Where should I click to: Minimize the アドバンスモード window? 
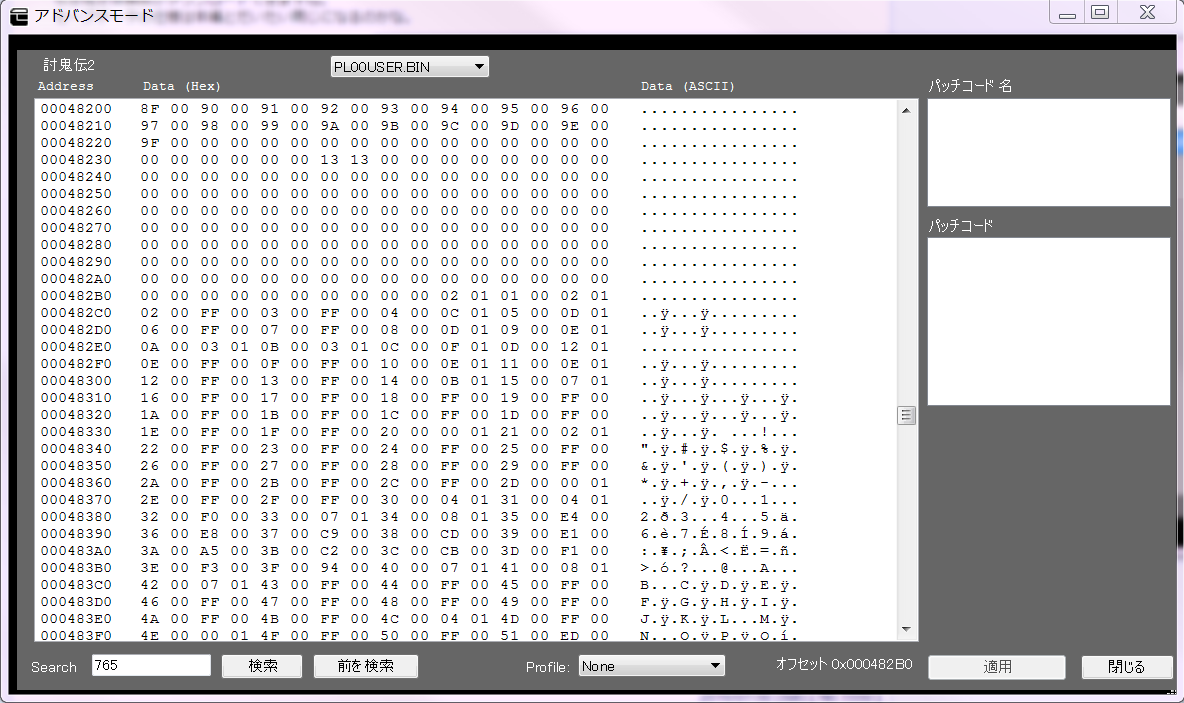[1068, 13]
